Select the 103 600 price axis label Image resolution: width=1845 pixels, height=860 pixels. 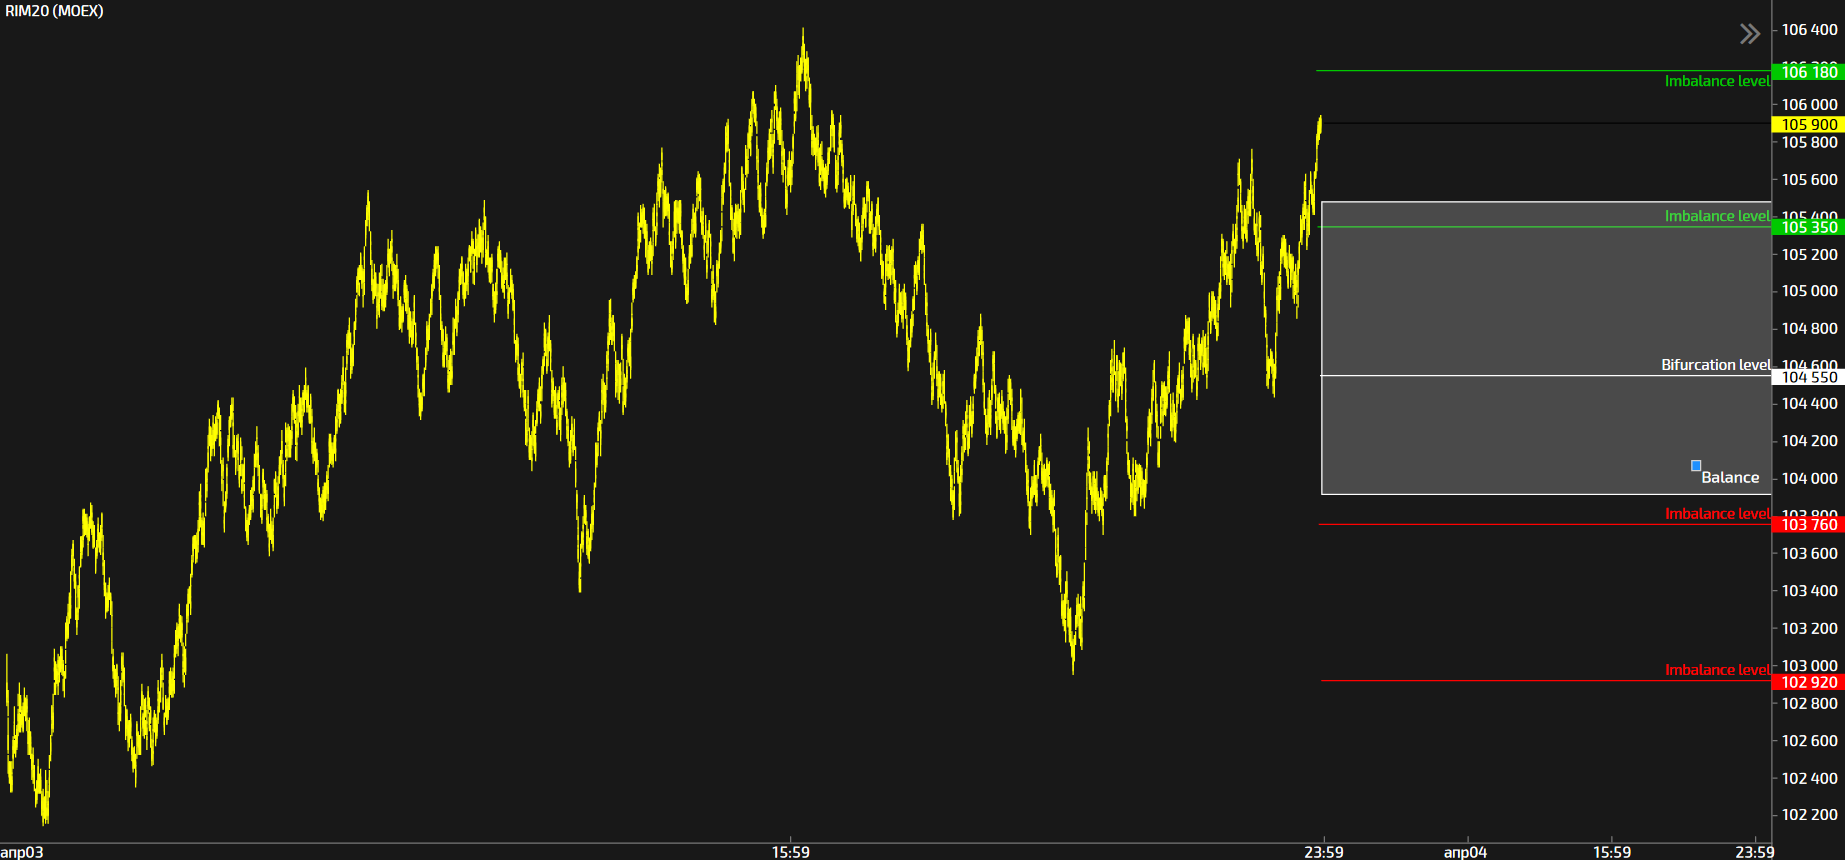pyautogui.click(x=1810, y=553)
